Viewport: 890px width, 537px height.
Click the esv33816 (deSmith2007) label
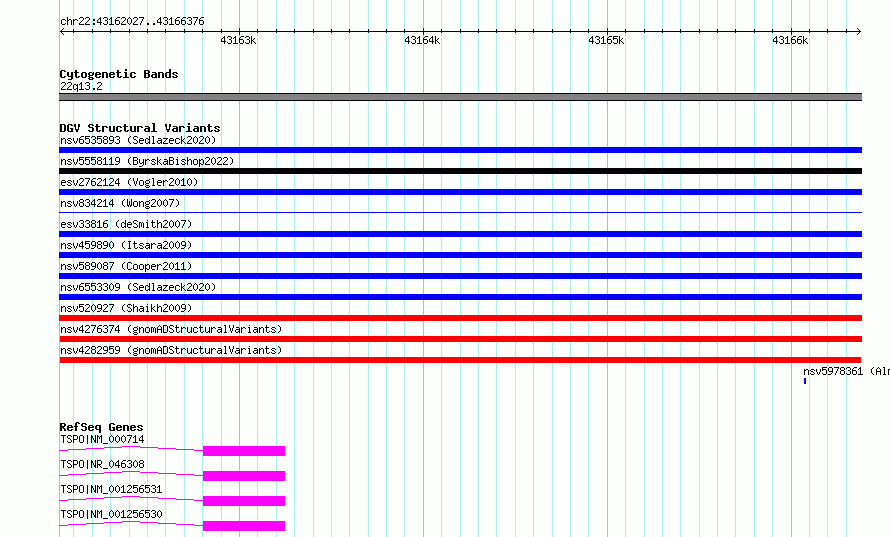pos(126,224)
